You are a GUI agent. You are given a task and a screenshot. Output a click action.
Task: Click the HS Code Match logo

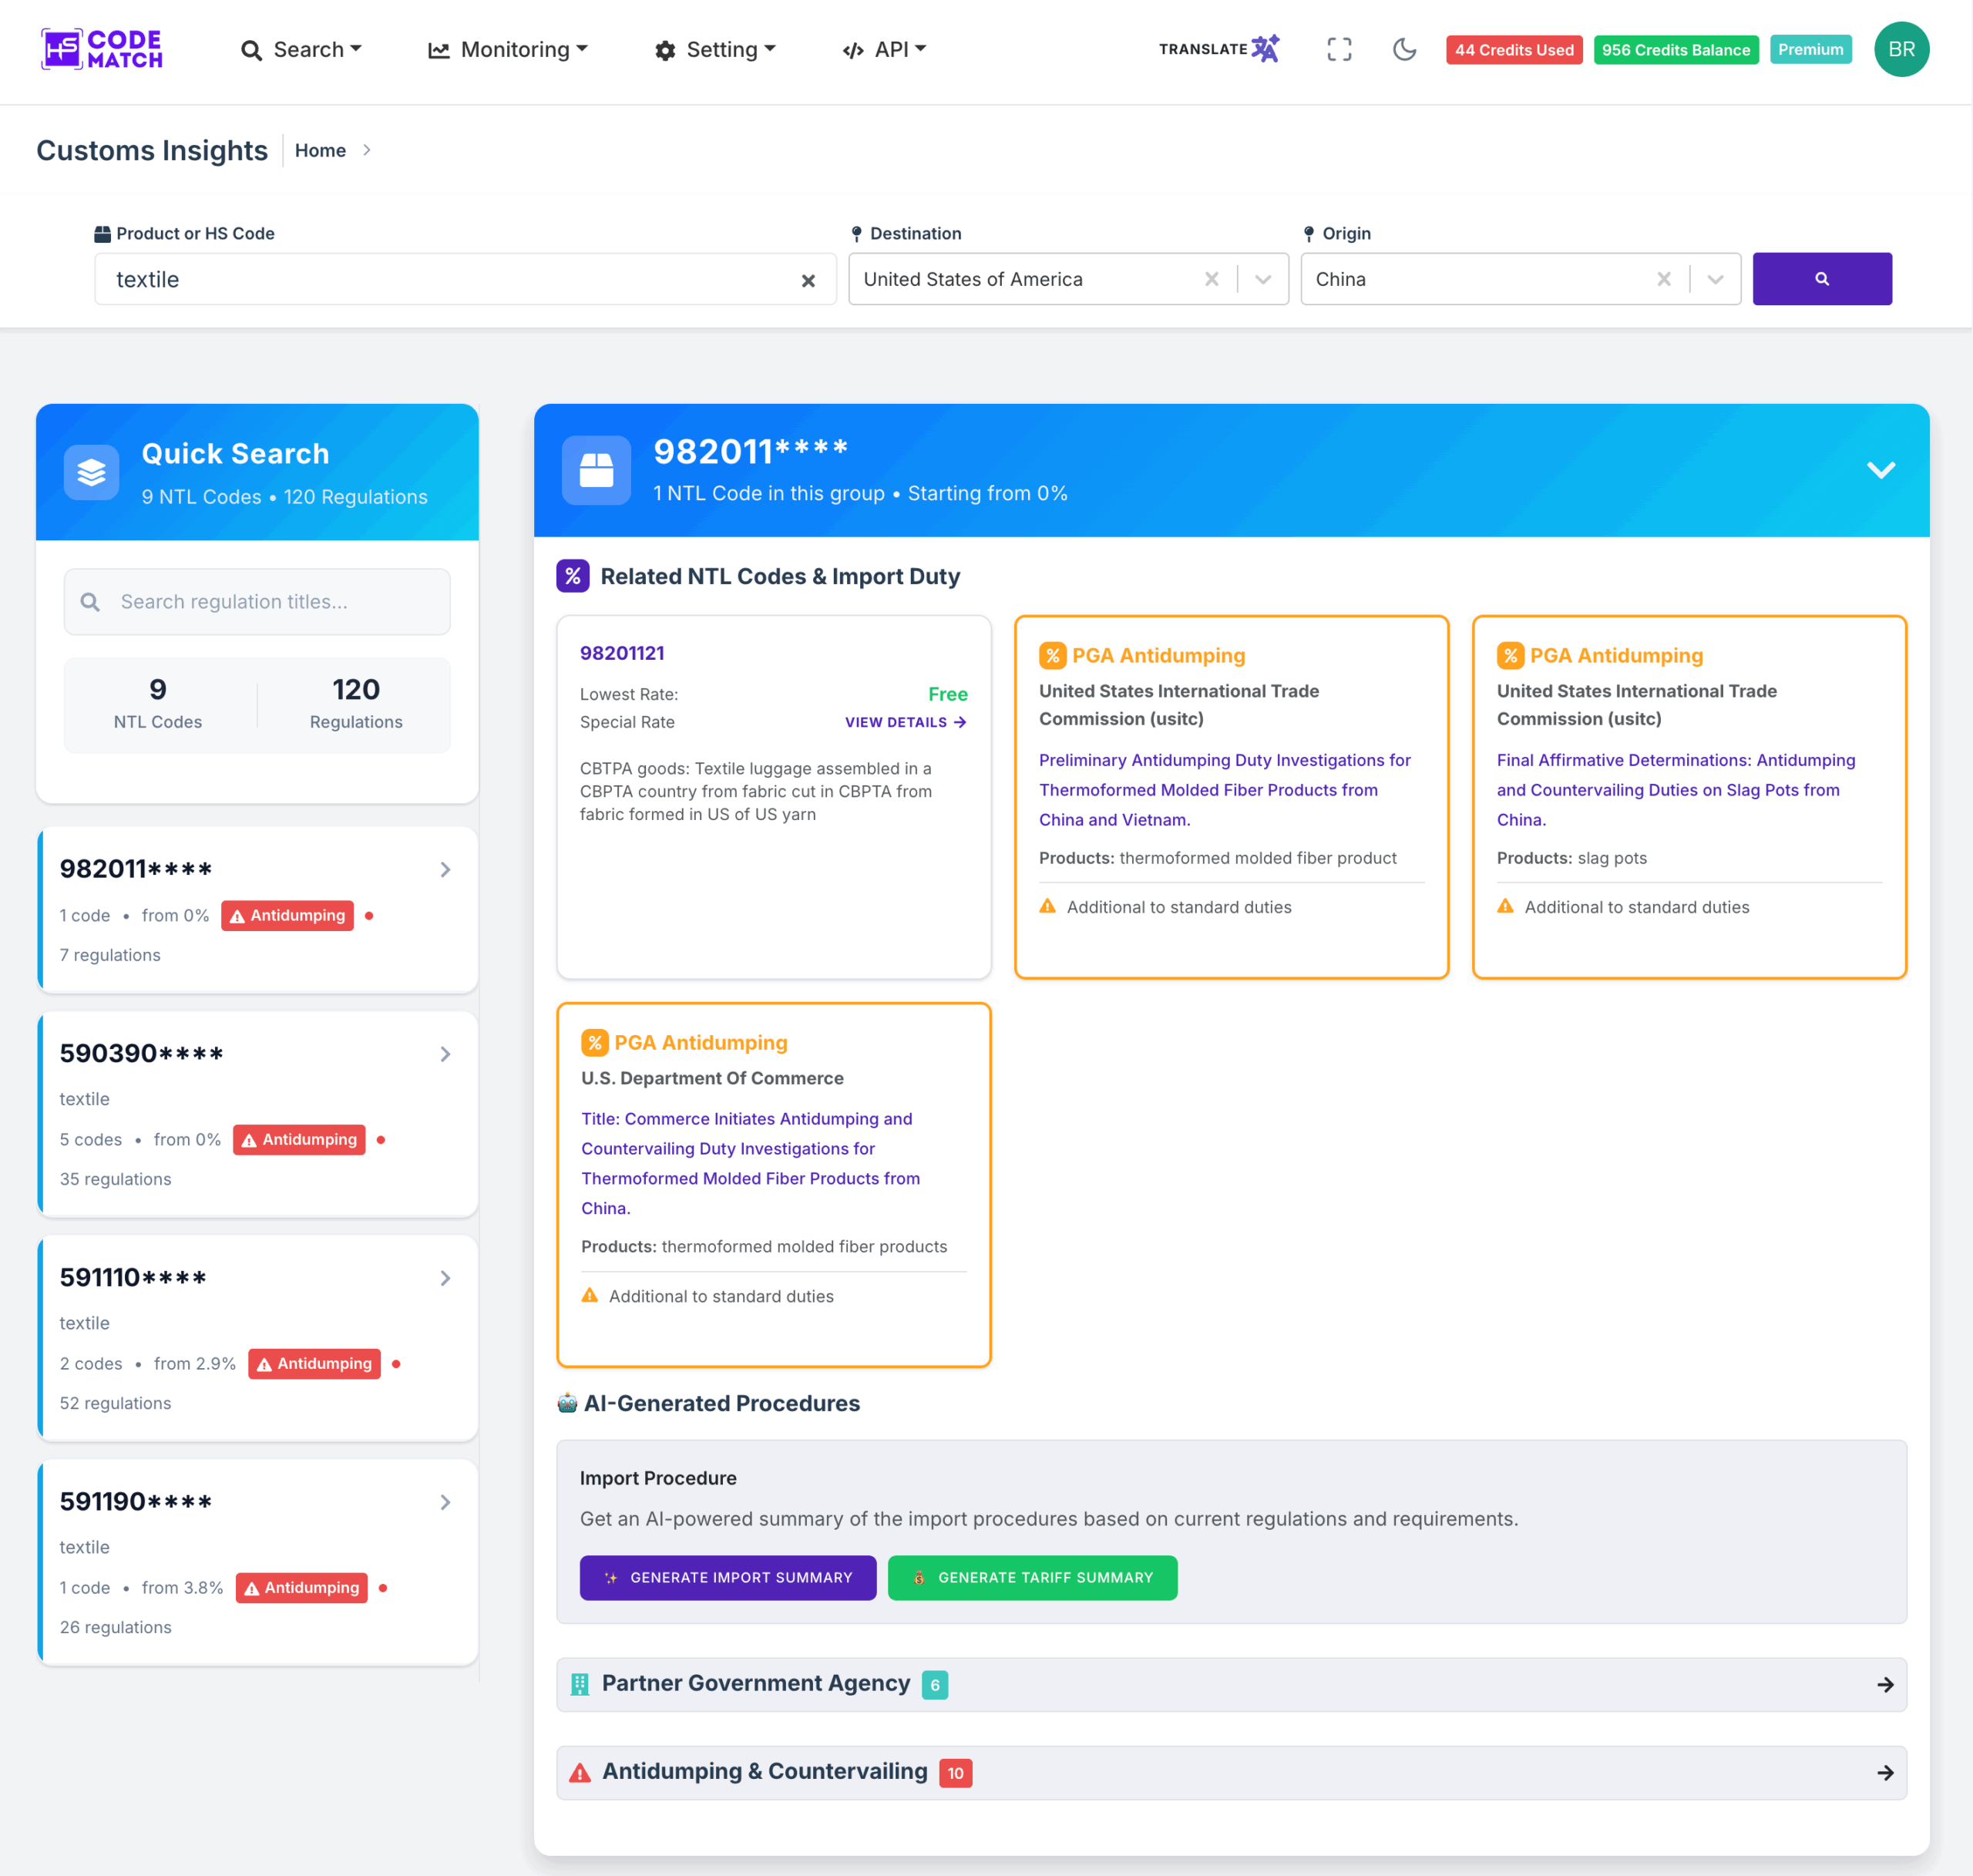(x=102, y=49)
